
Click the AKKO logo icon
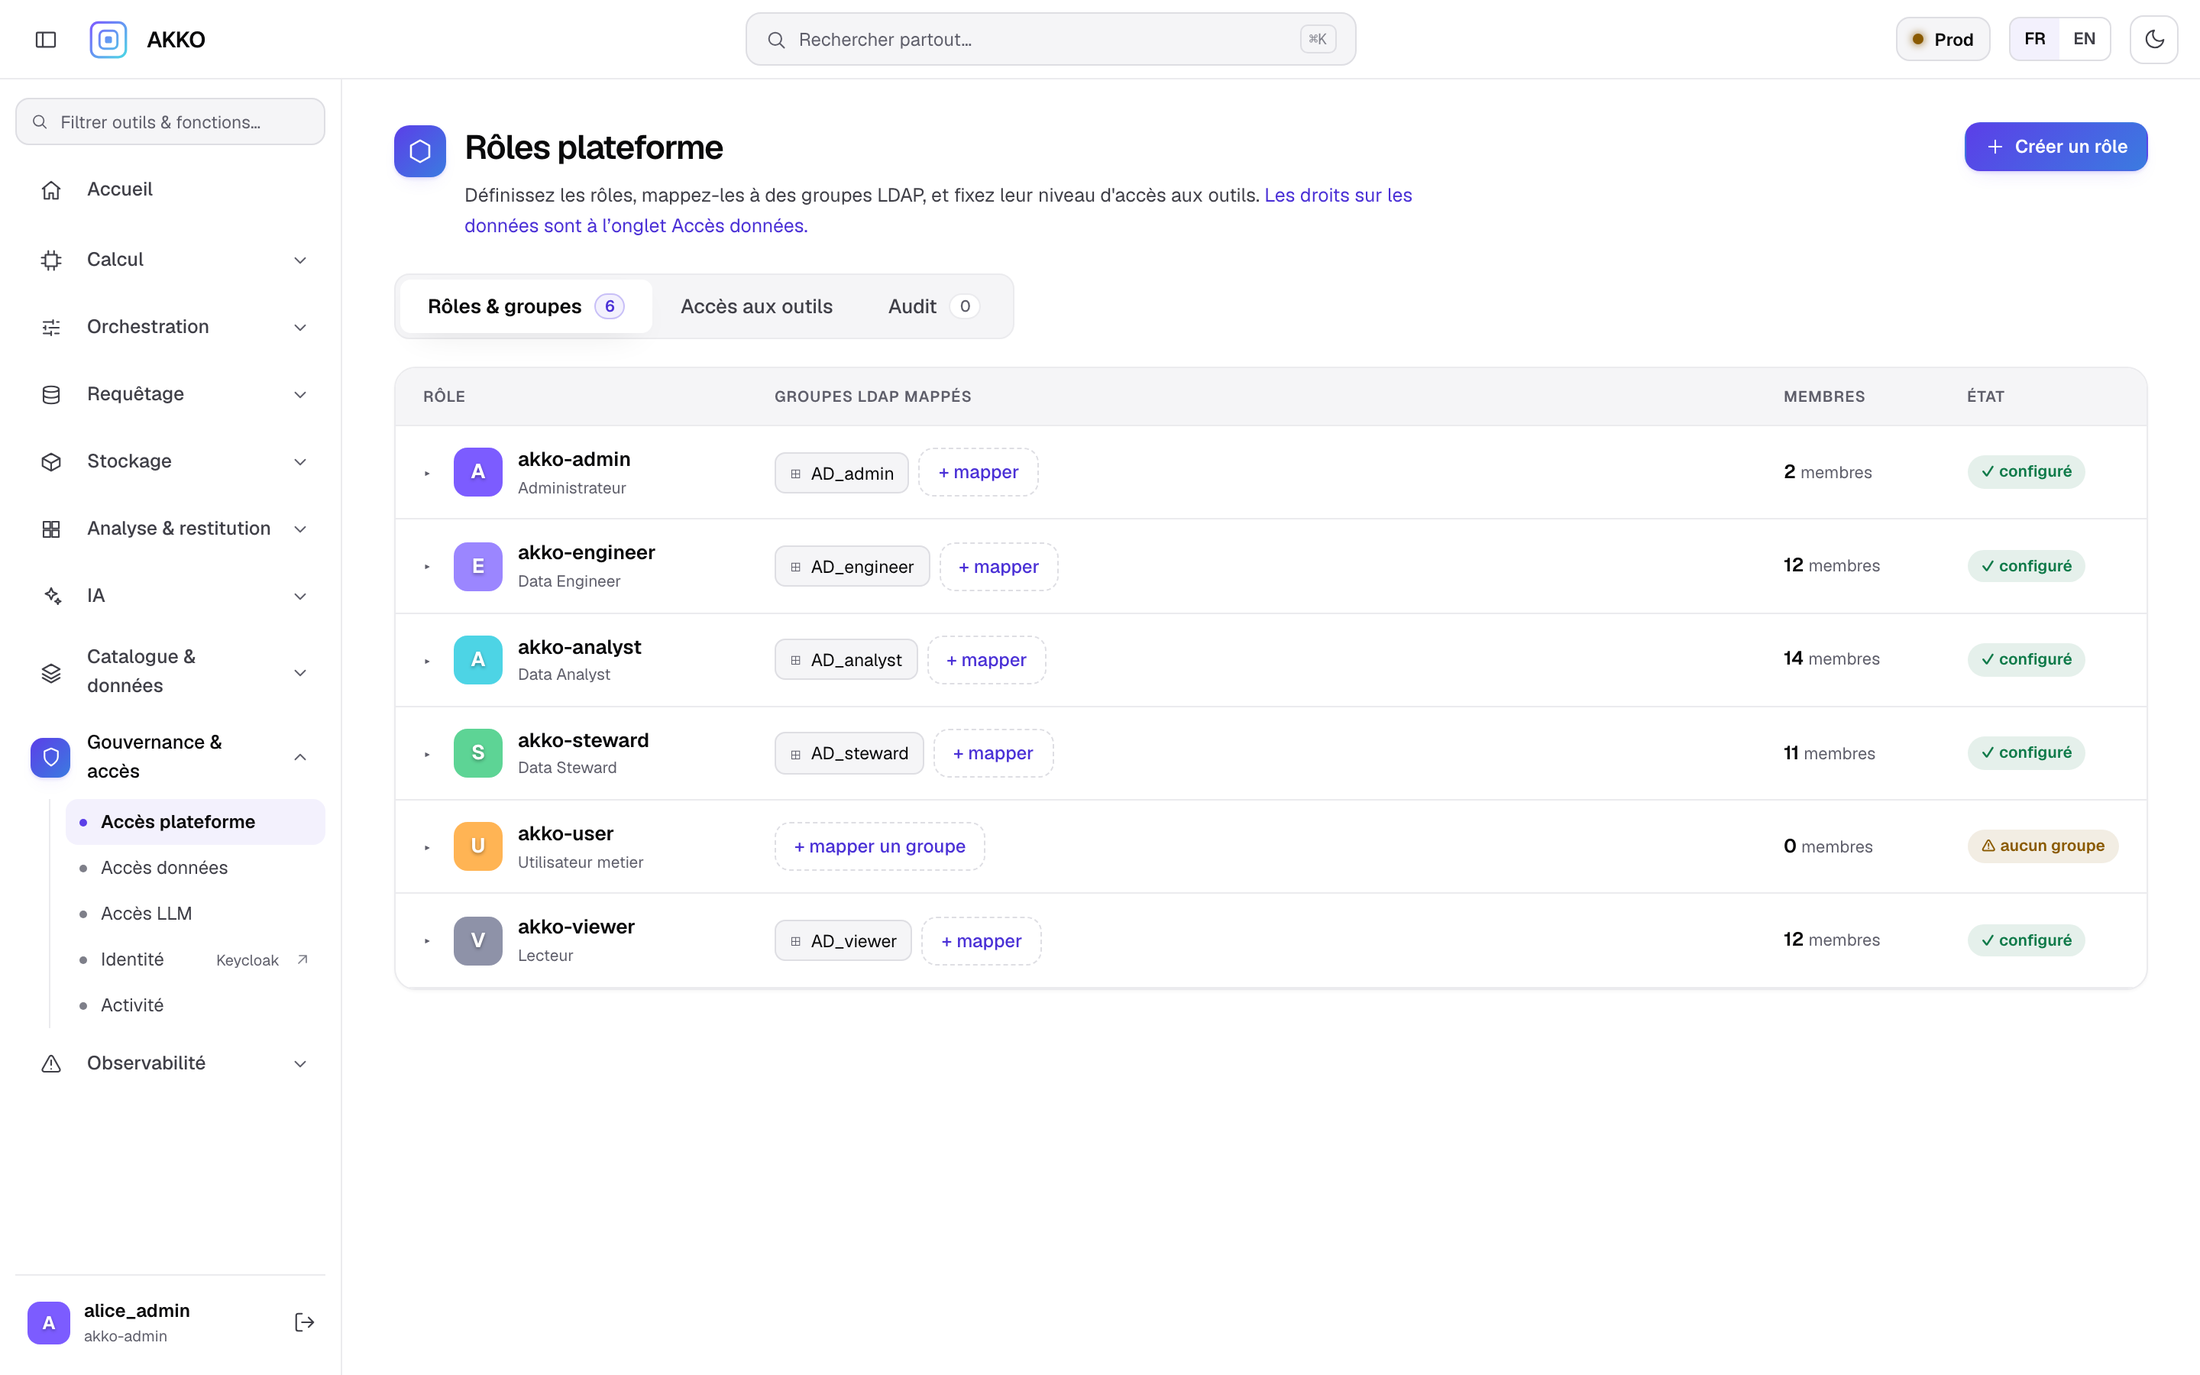point(108,39)
